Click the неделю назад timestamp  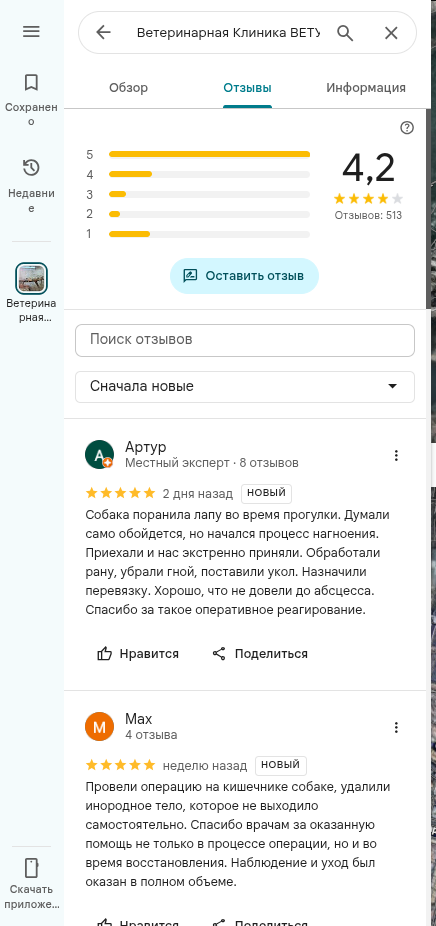205,766
